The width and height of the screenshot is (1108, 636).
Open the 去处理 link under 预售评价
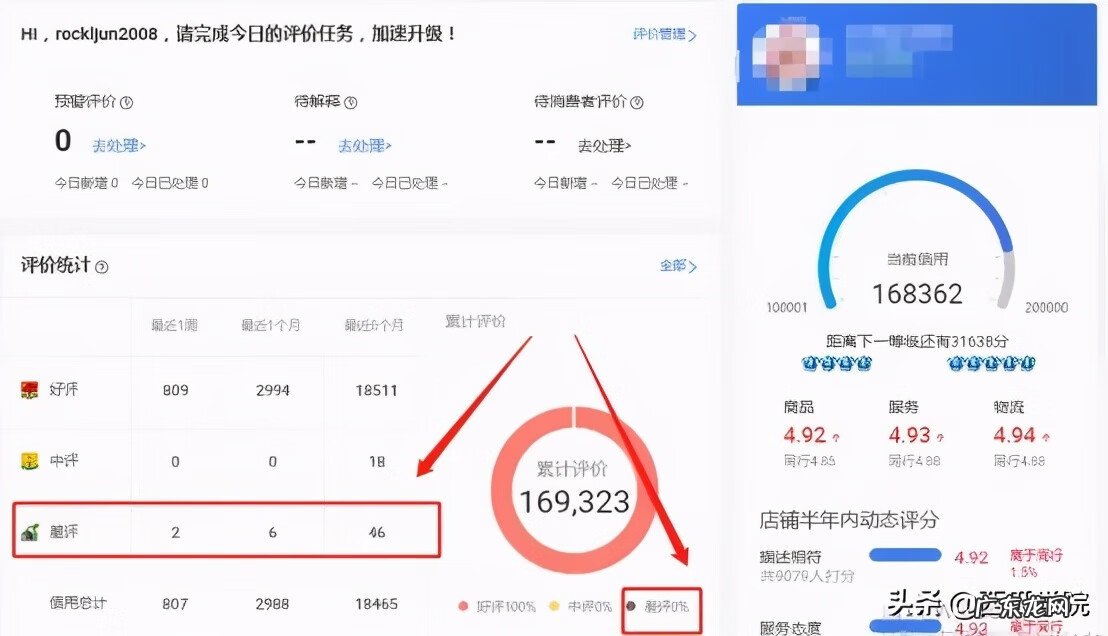(117, 144)
